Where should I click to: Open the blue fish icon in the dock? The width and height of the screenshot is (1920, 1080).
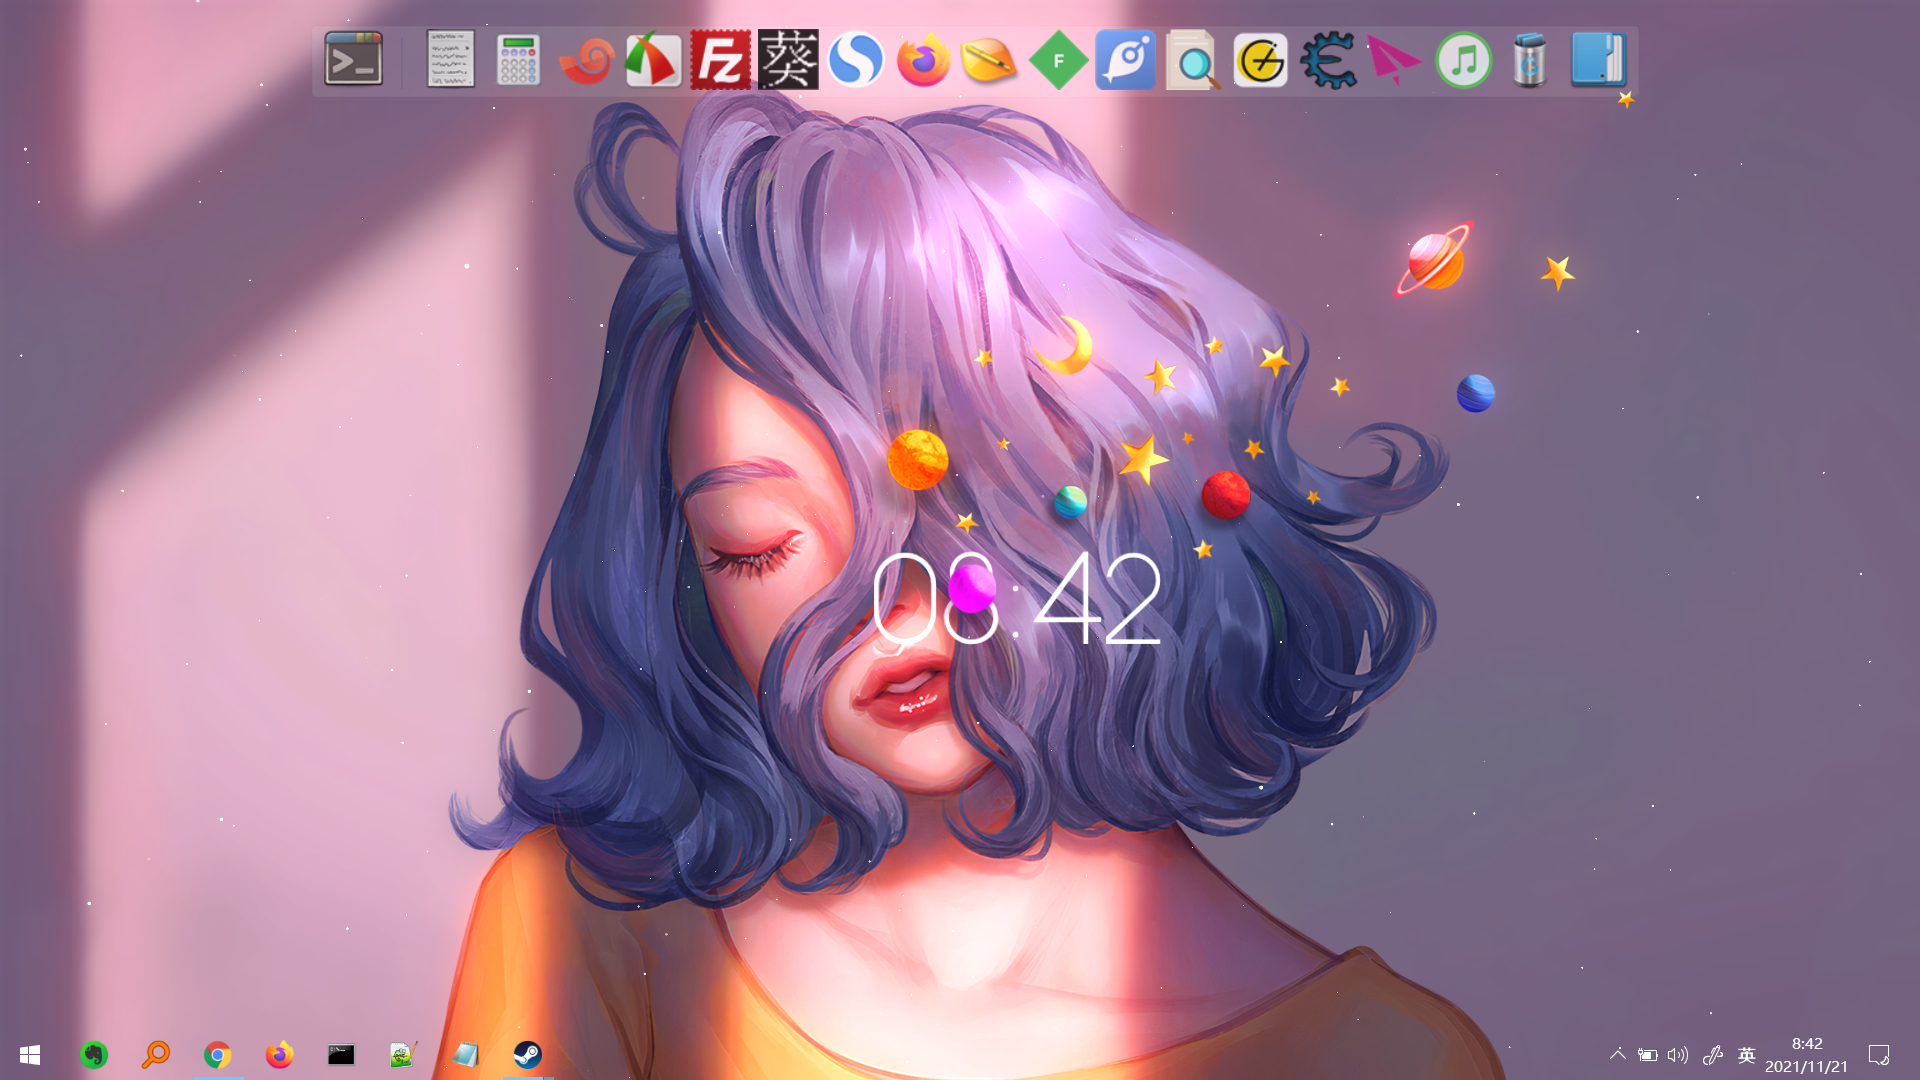pyautogui.click(x=1125, y=60)
